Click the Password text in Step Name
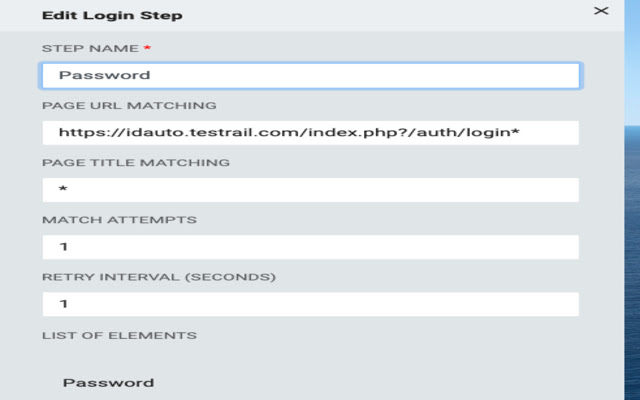Image resolution: width=640 pixels, height=400 pixels. tap(104, 75)
